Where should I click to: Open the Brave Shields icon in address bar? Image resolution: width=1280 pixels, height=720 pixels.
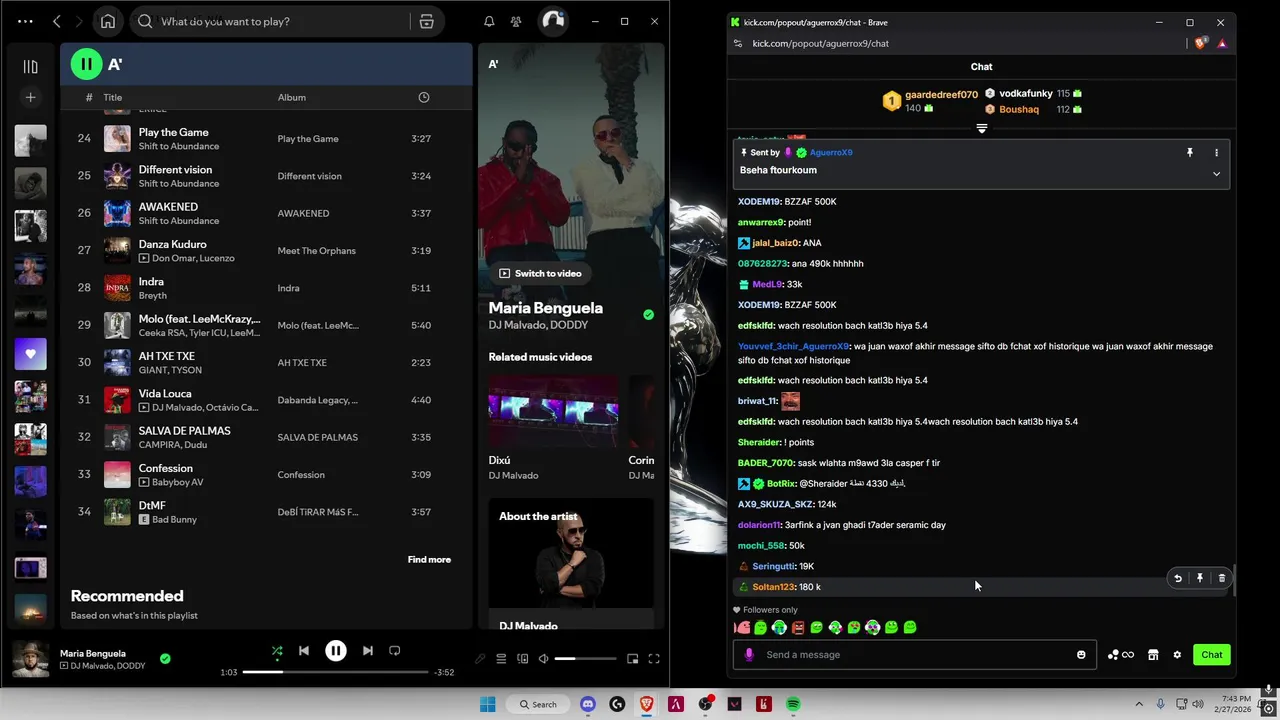[1202, 43]
